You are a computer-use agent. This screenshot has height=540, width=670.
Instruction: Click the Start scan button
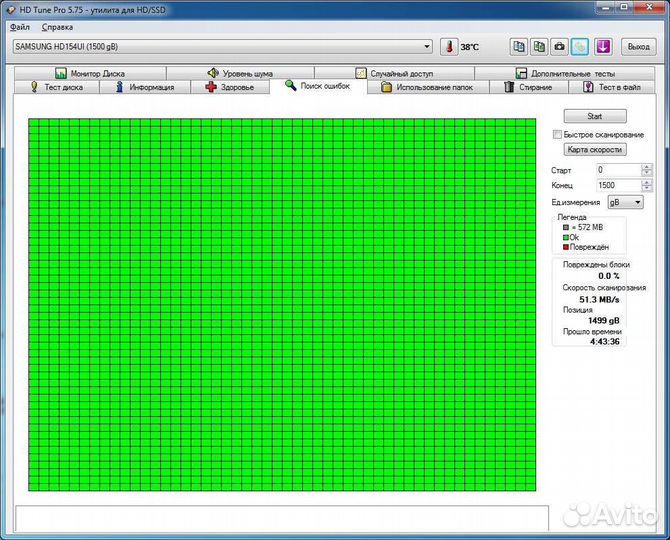pyautogui.click(x=595, y=116)
